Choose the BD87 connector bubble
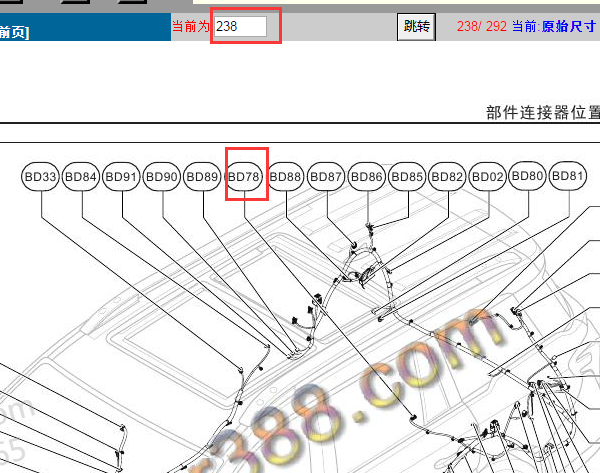Image resolution: width=600 pixels, height=473 pixels. coord(326,177)
